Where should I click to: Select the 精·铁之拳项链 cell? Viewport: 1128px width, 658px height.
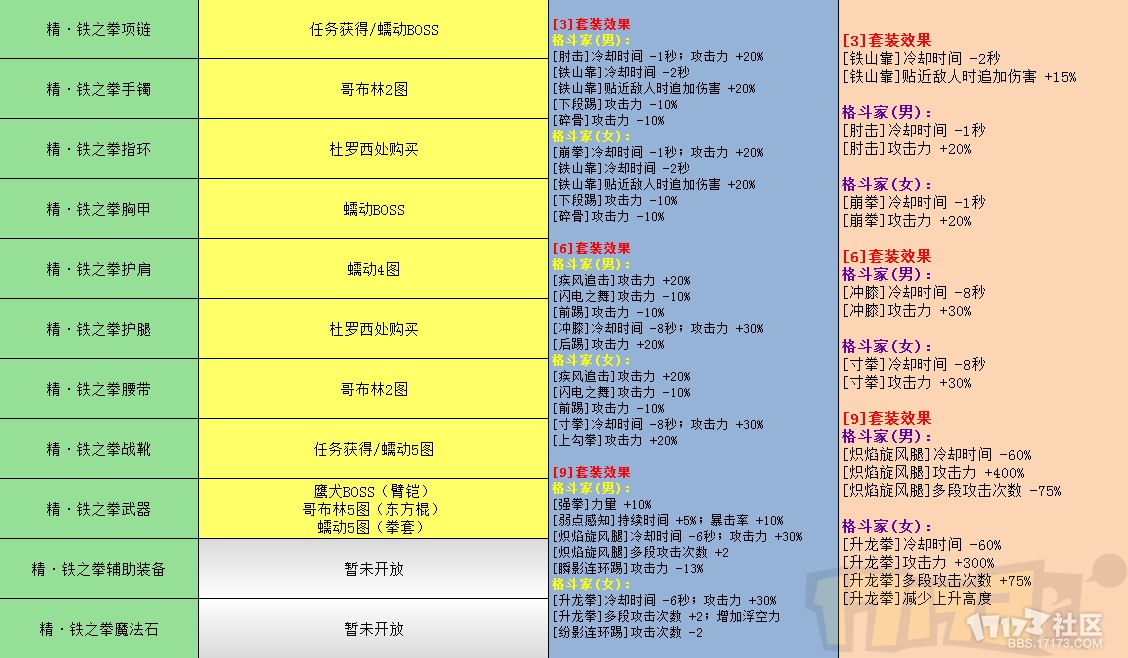click(98, 29)
